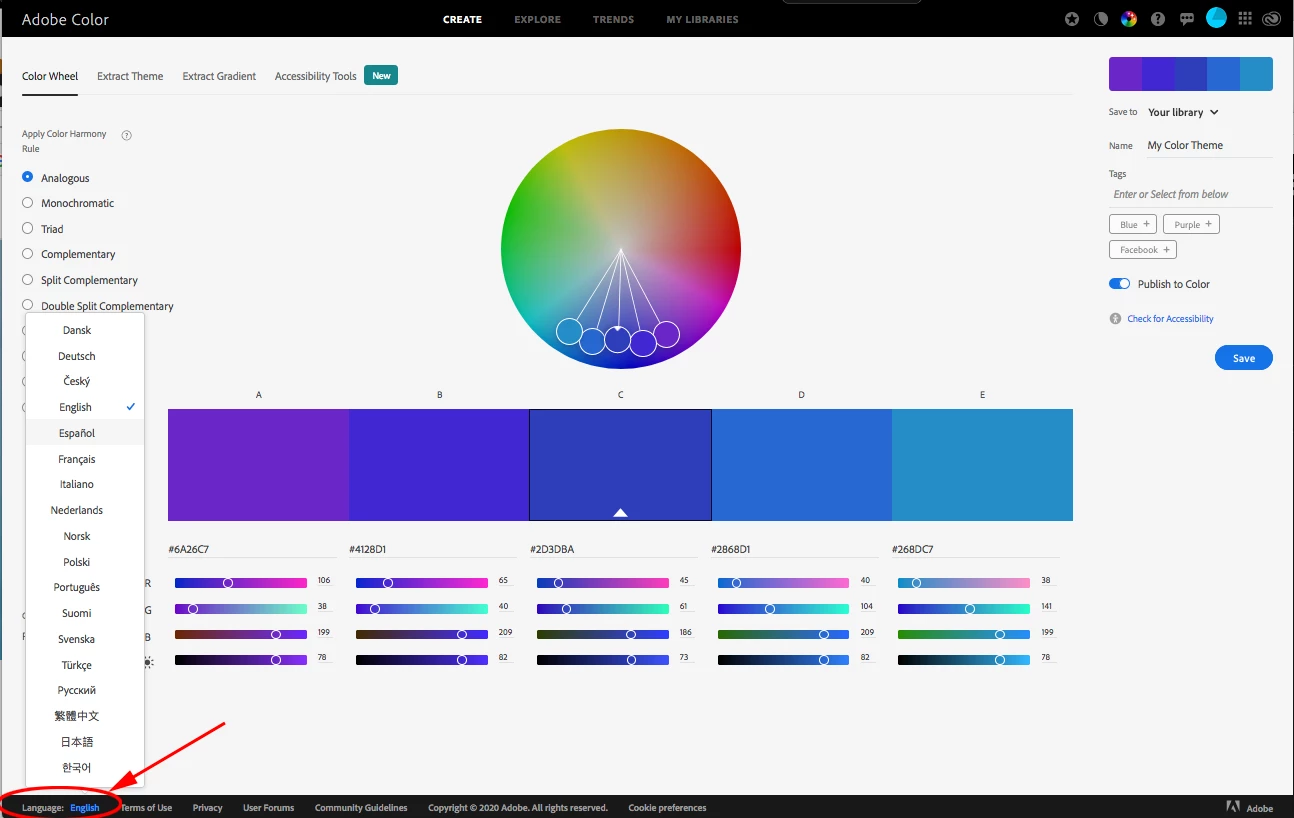The image size is (1294, 818).
Task: Select the Monochromatic harmony rule
Action: (x=28, y=203)
